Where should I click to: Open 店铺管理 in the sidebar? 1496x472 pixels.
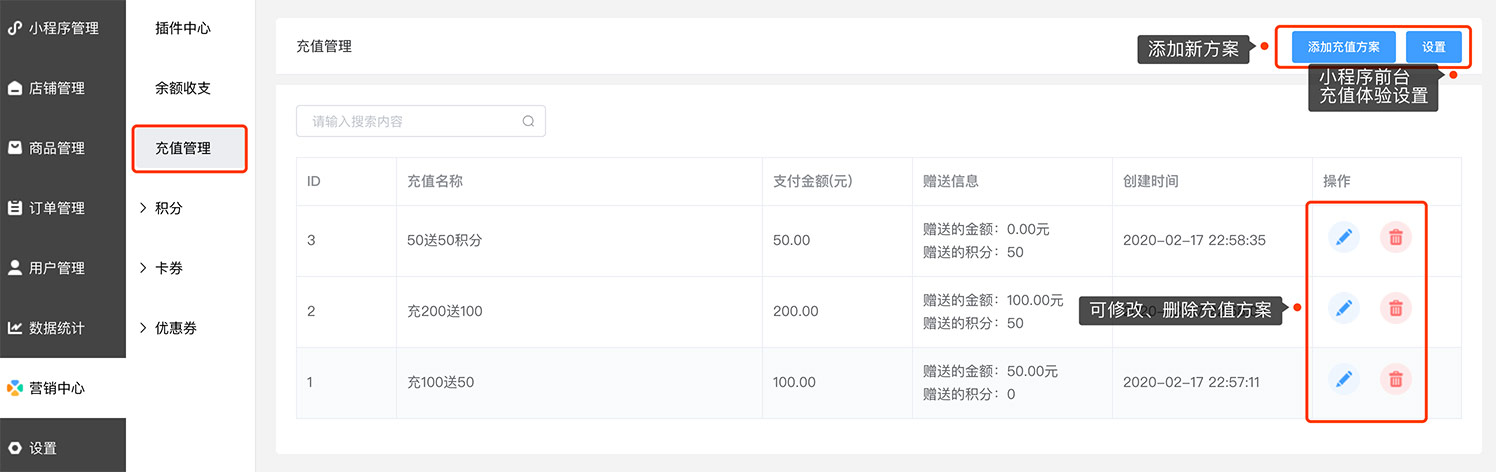63,88
